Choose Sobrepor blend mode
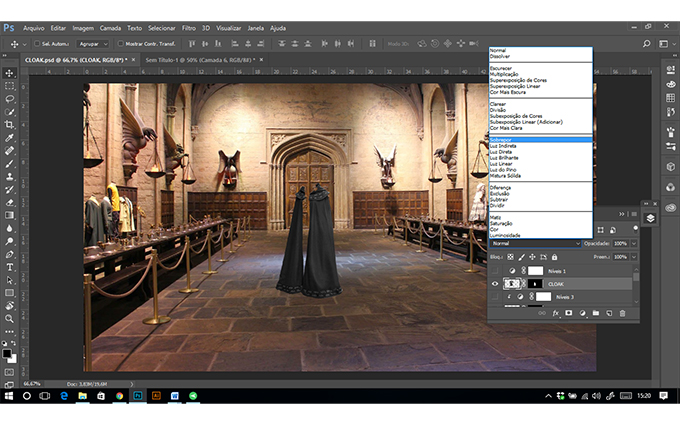The image size is (680, 425). tap(540, 140)
